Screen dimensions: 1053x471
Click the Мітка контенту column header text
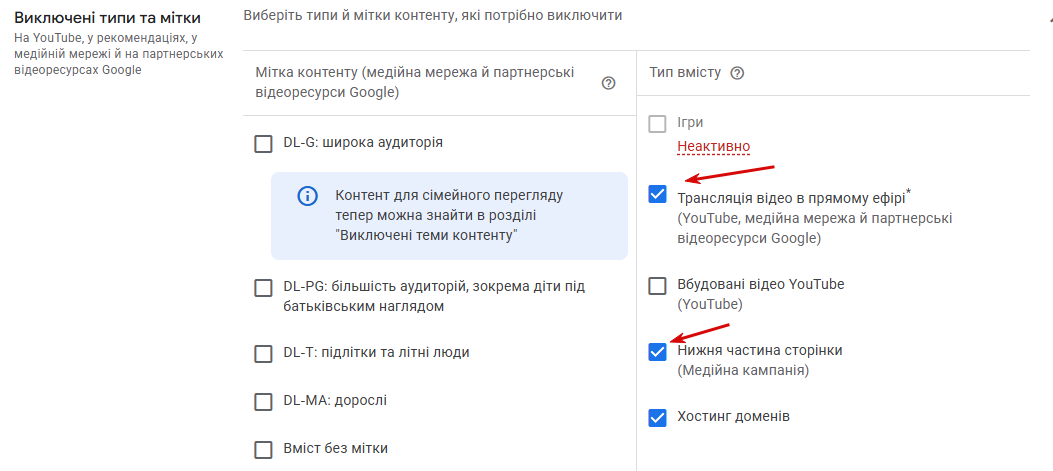415,82
